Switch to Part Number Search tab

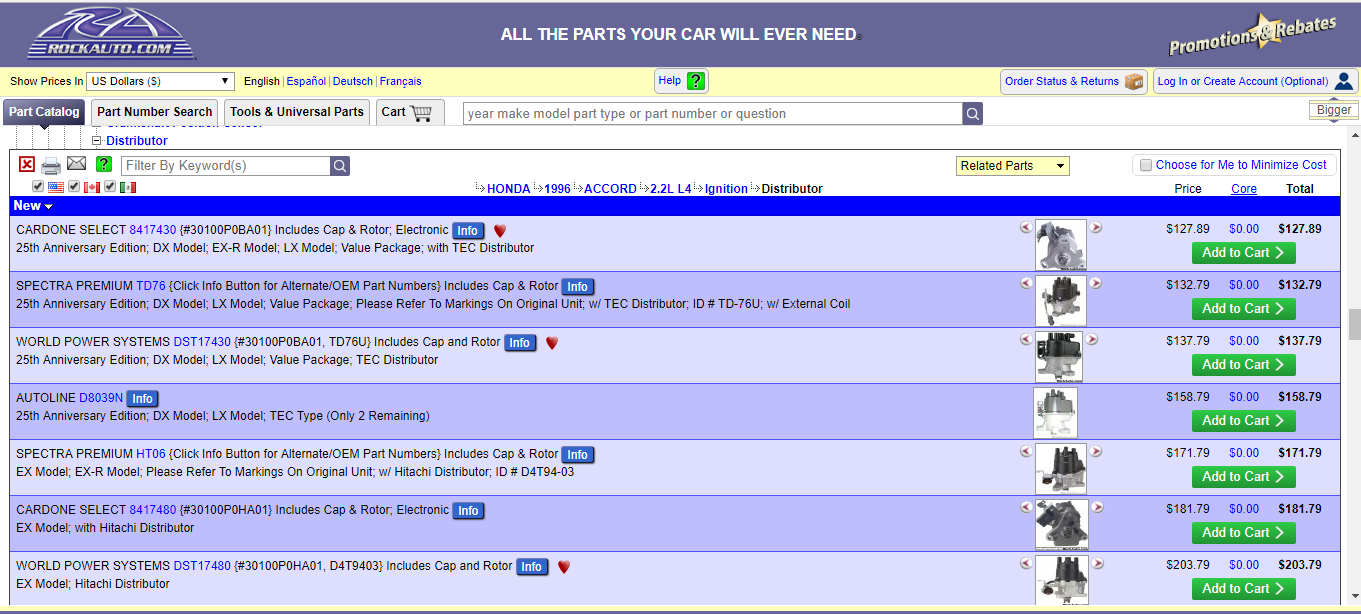point(155,112)
